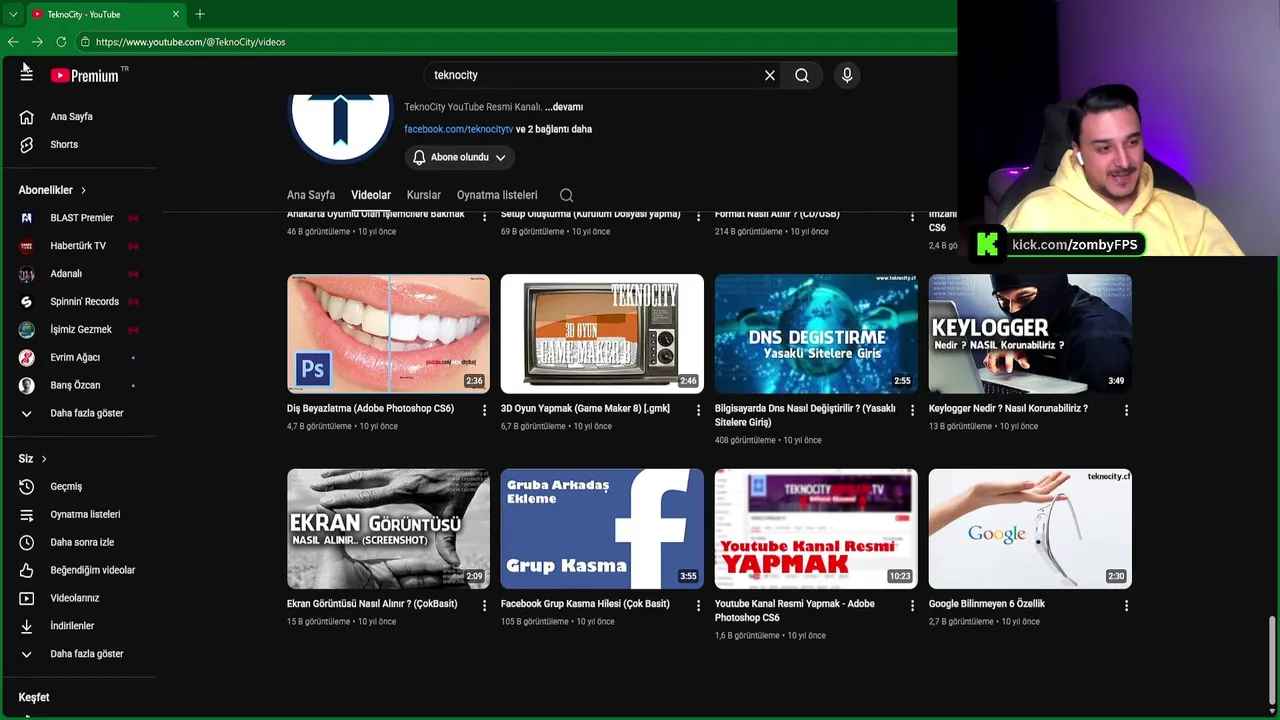
Task: Switch to channel Ana Sayfa tab
Action: click(x=311, y=195)
